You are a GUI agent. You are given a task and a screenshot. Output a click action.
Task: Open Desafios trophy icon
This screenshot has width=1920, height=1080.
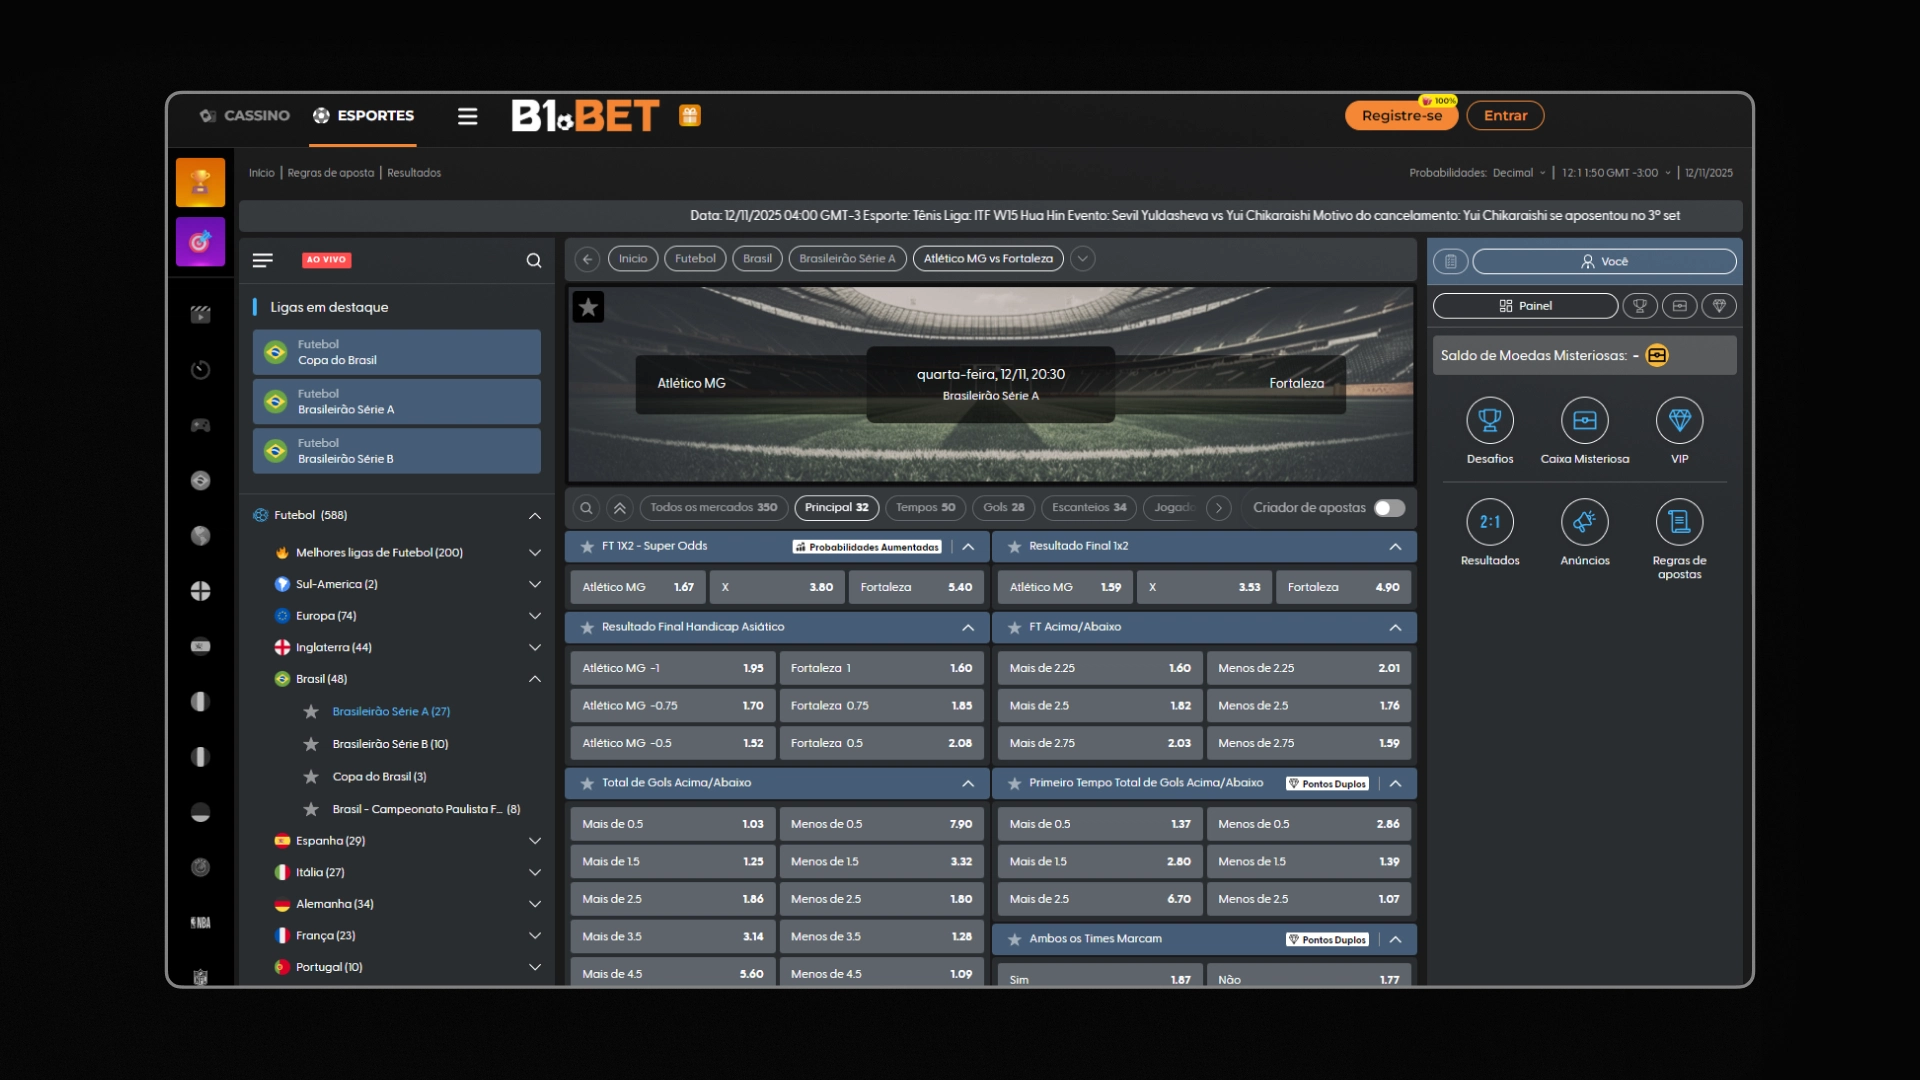click(1489, 421)
